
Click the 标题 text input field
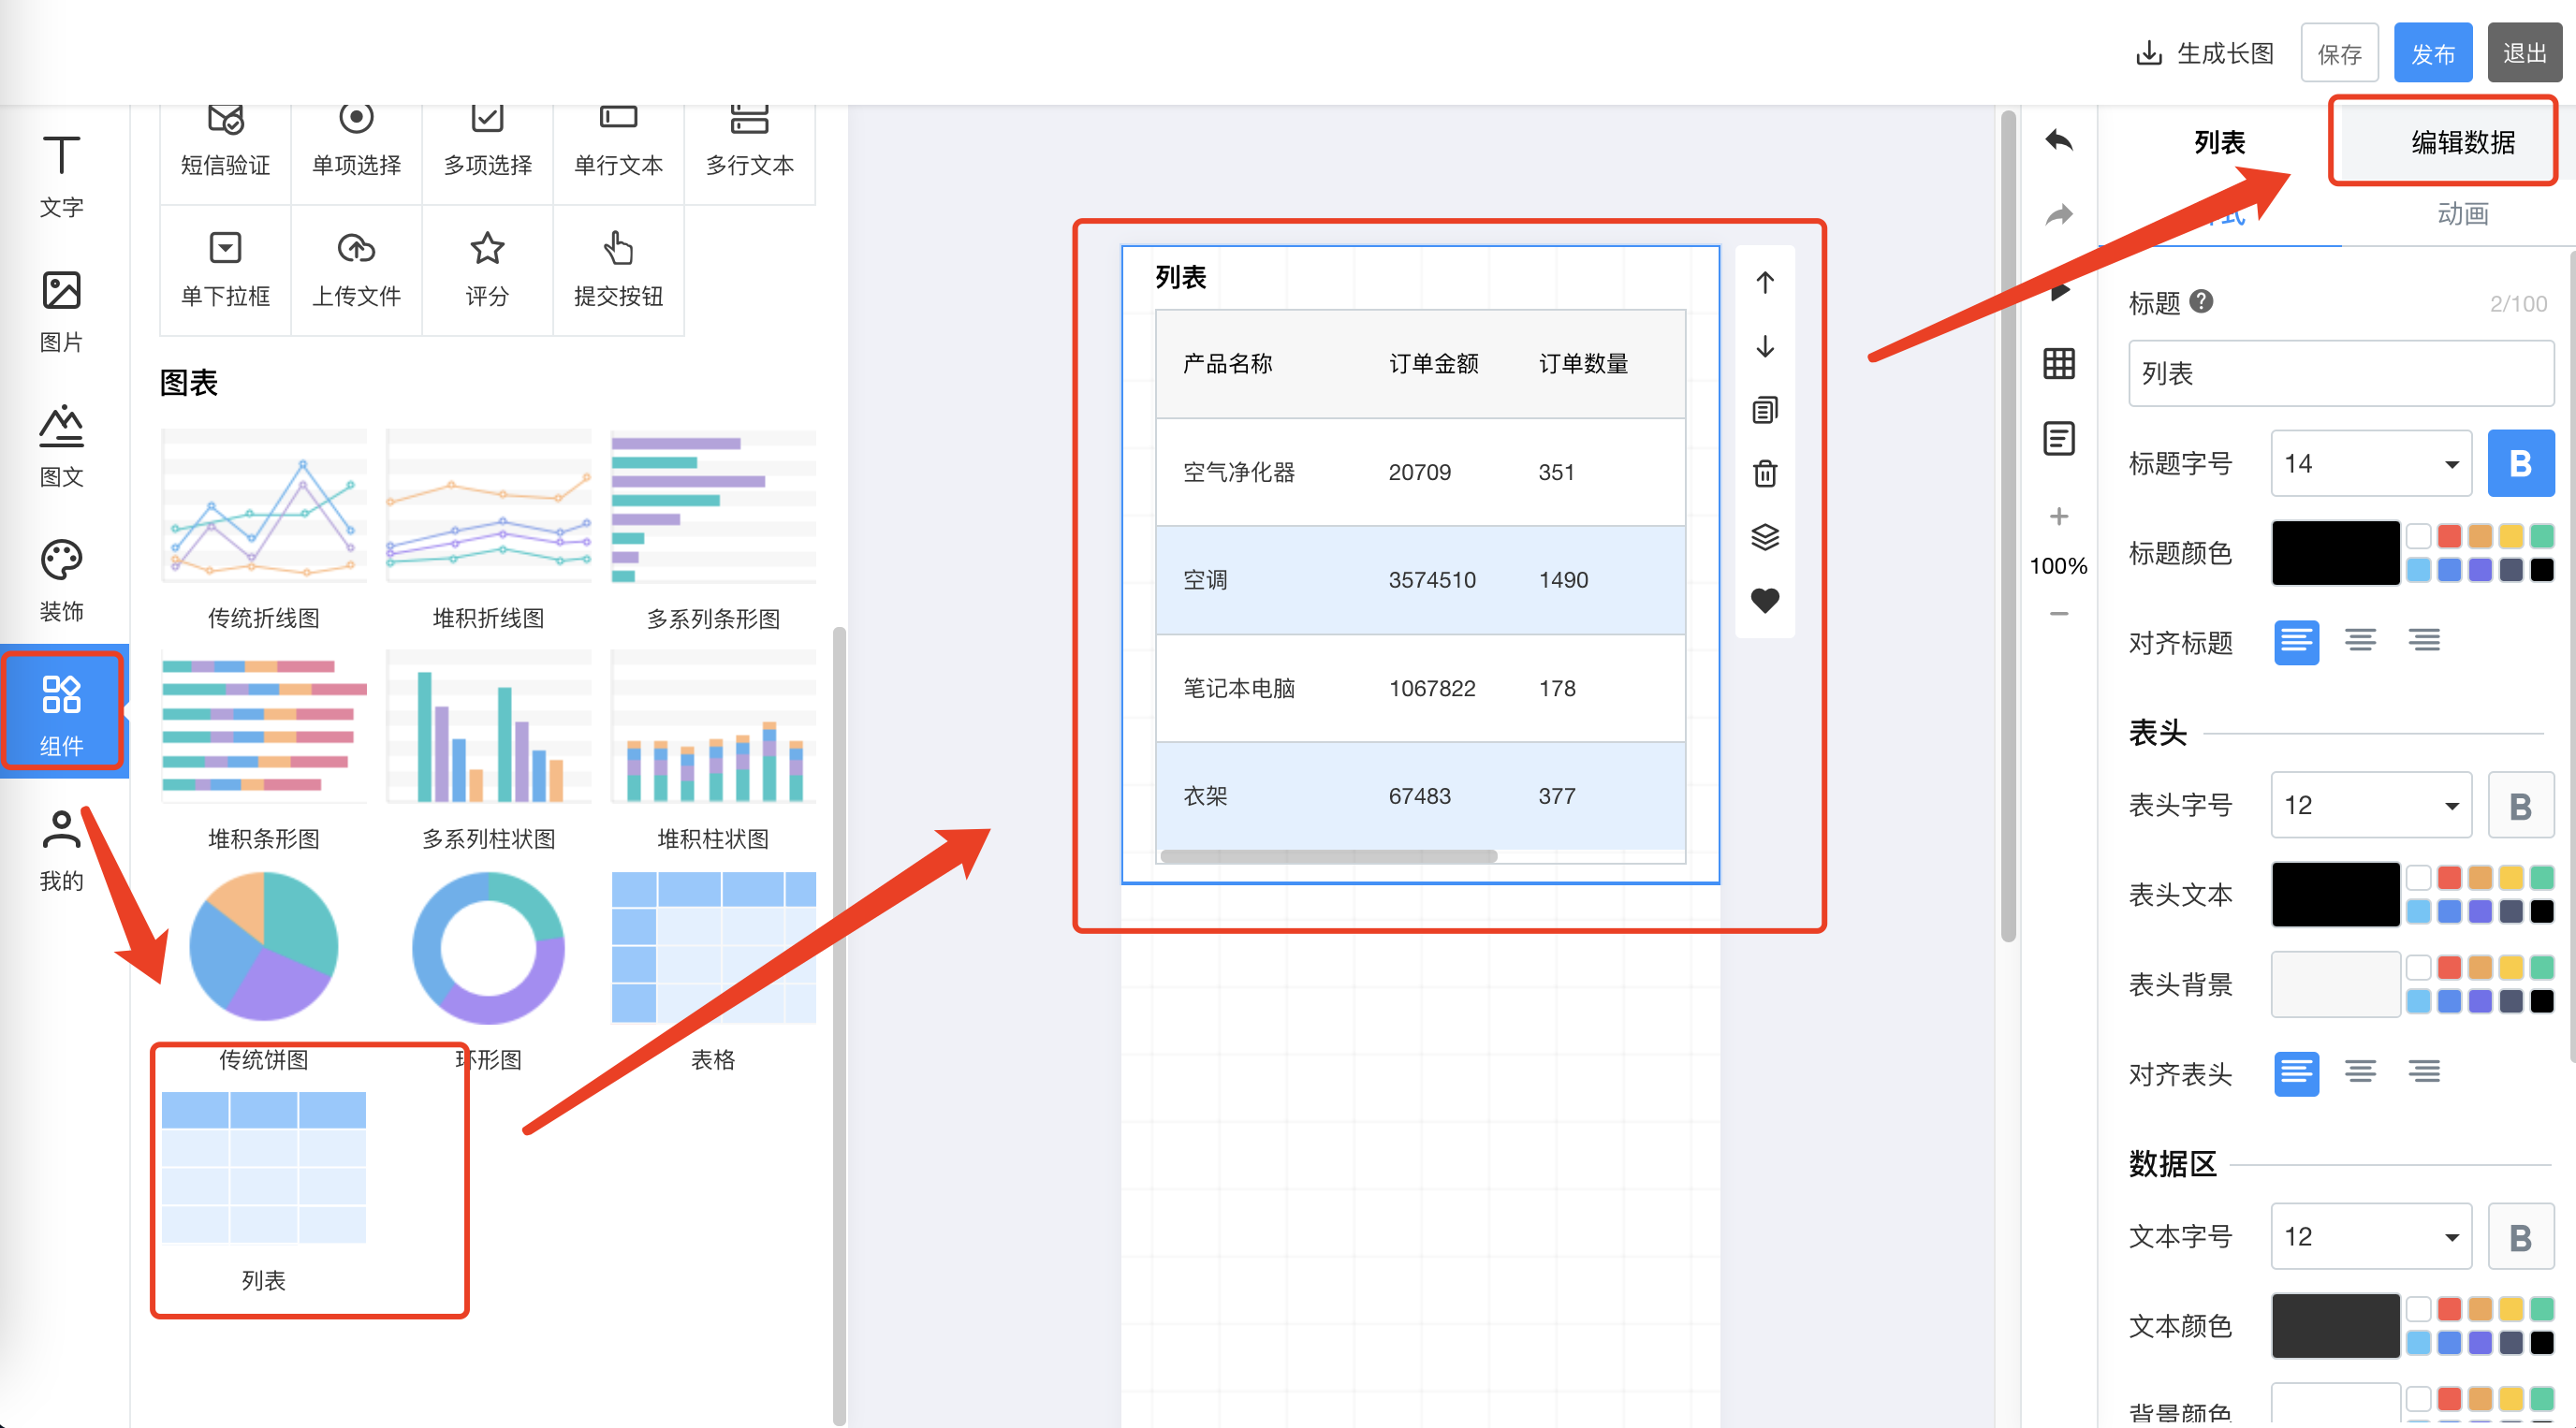(x=2340, y=373)
